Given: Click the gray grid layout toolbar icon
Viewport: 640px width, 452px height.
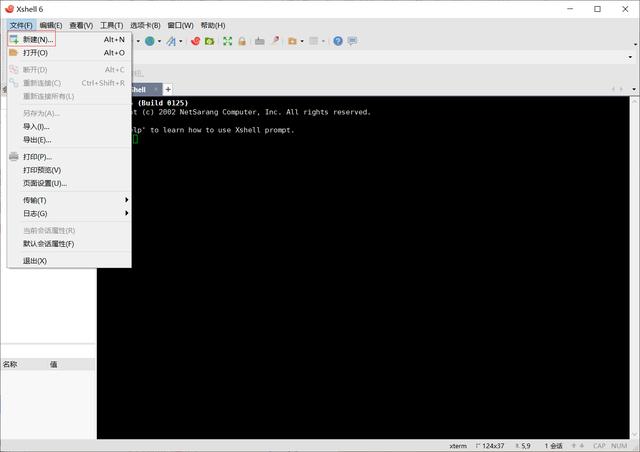Looking at the screenshot, I should 313,41.
